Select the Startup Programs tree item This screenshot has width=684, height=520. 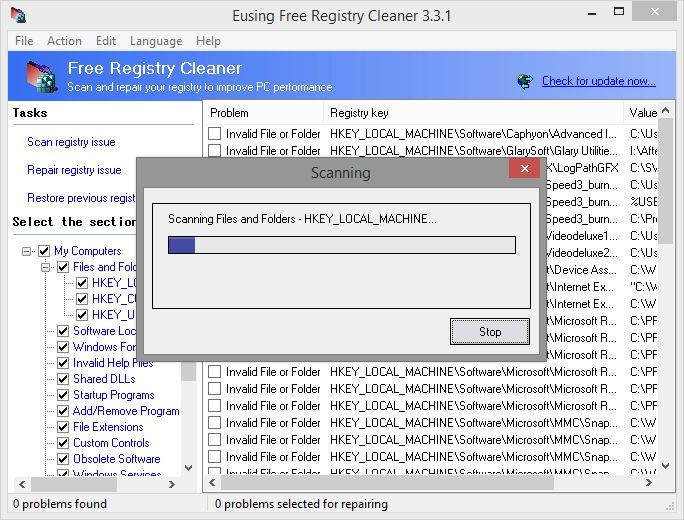113,395
